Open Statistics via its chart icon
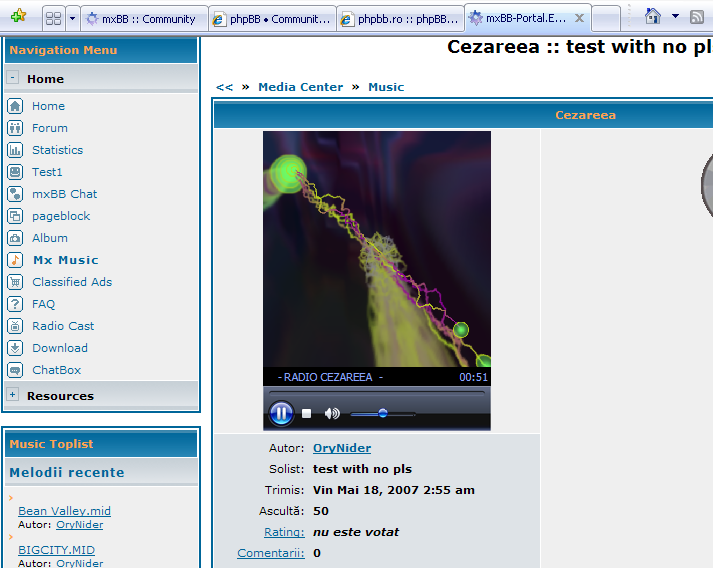This screenshot has height=568, width=713. [x=15, y=150]
